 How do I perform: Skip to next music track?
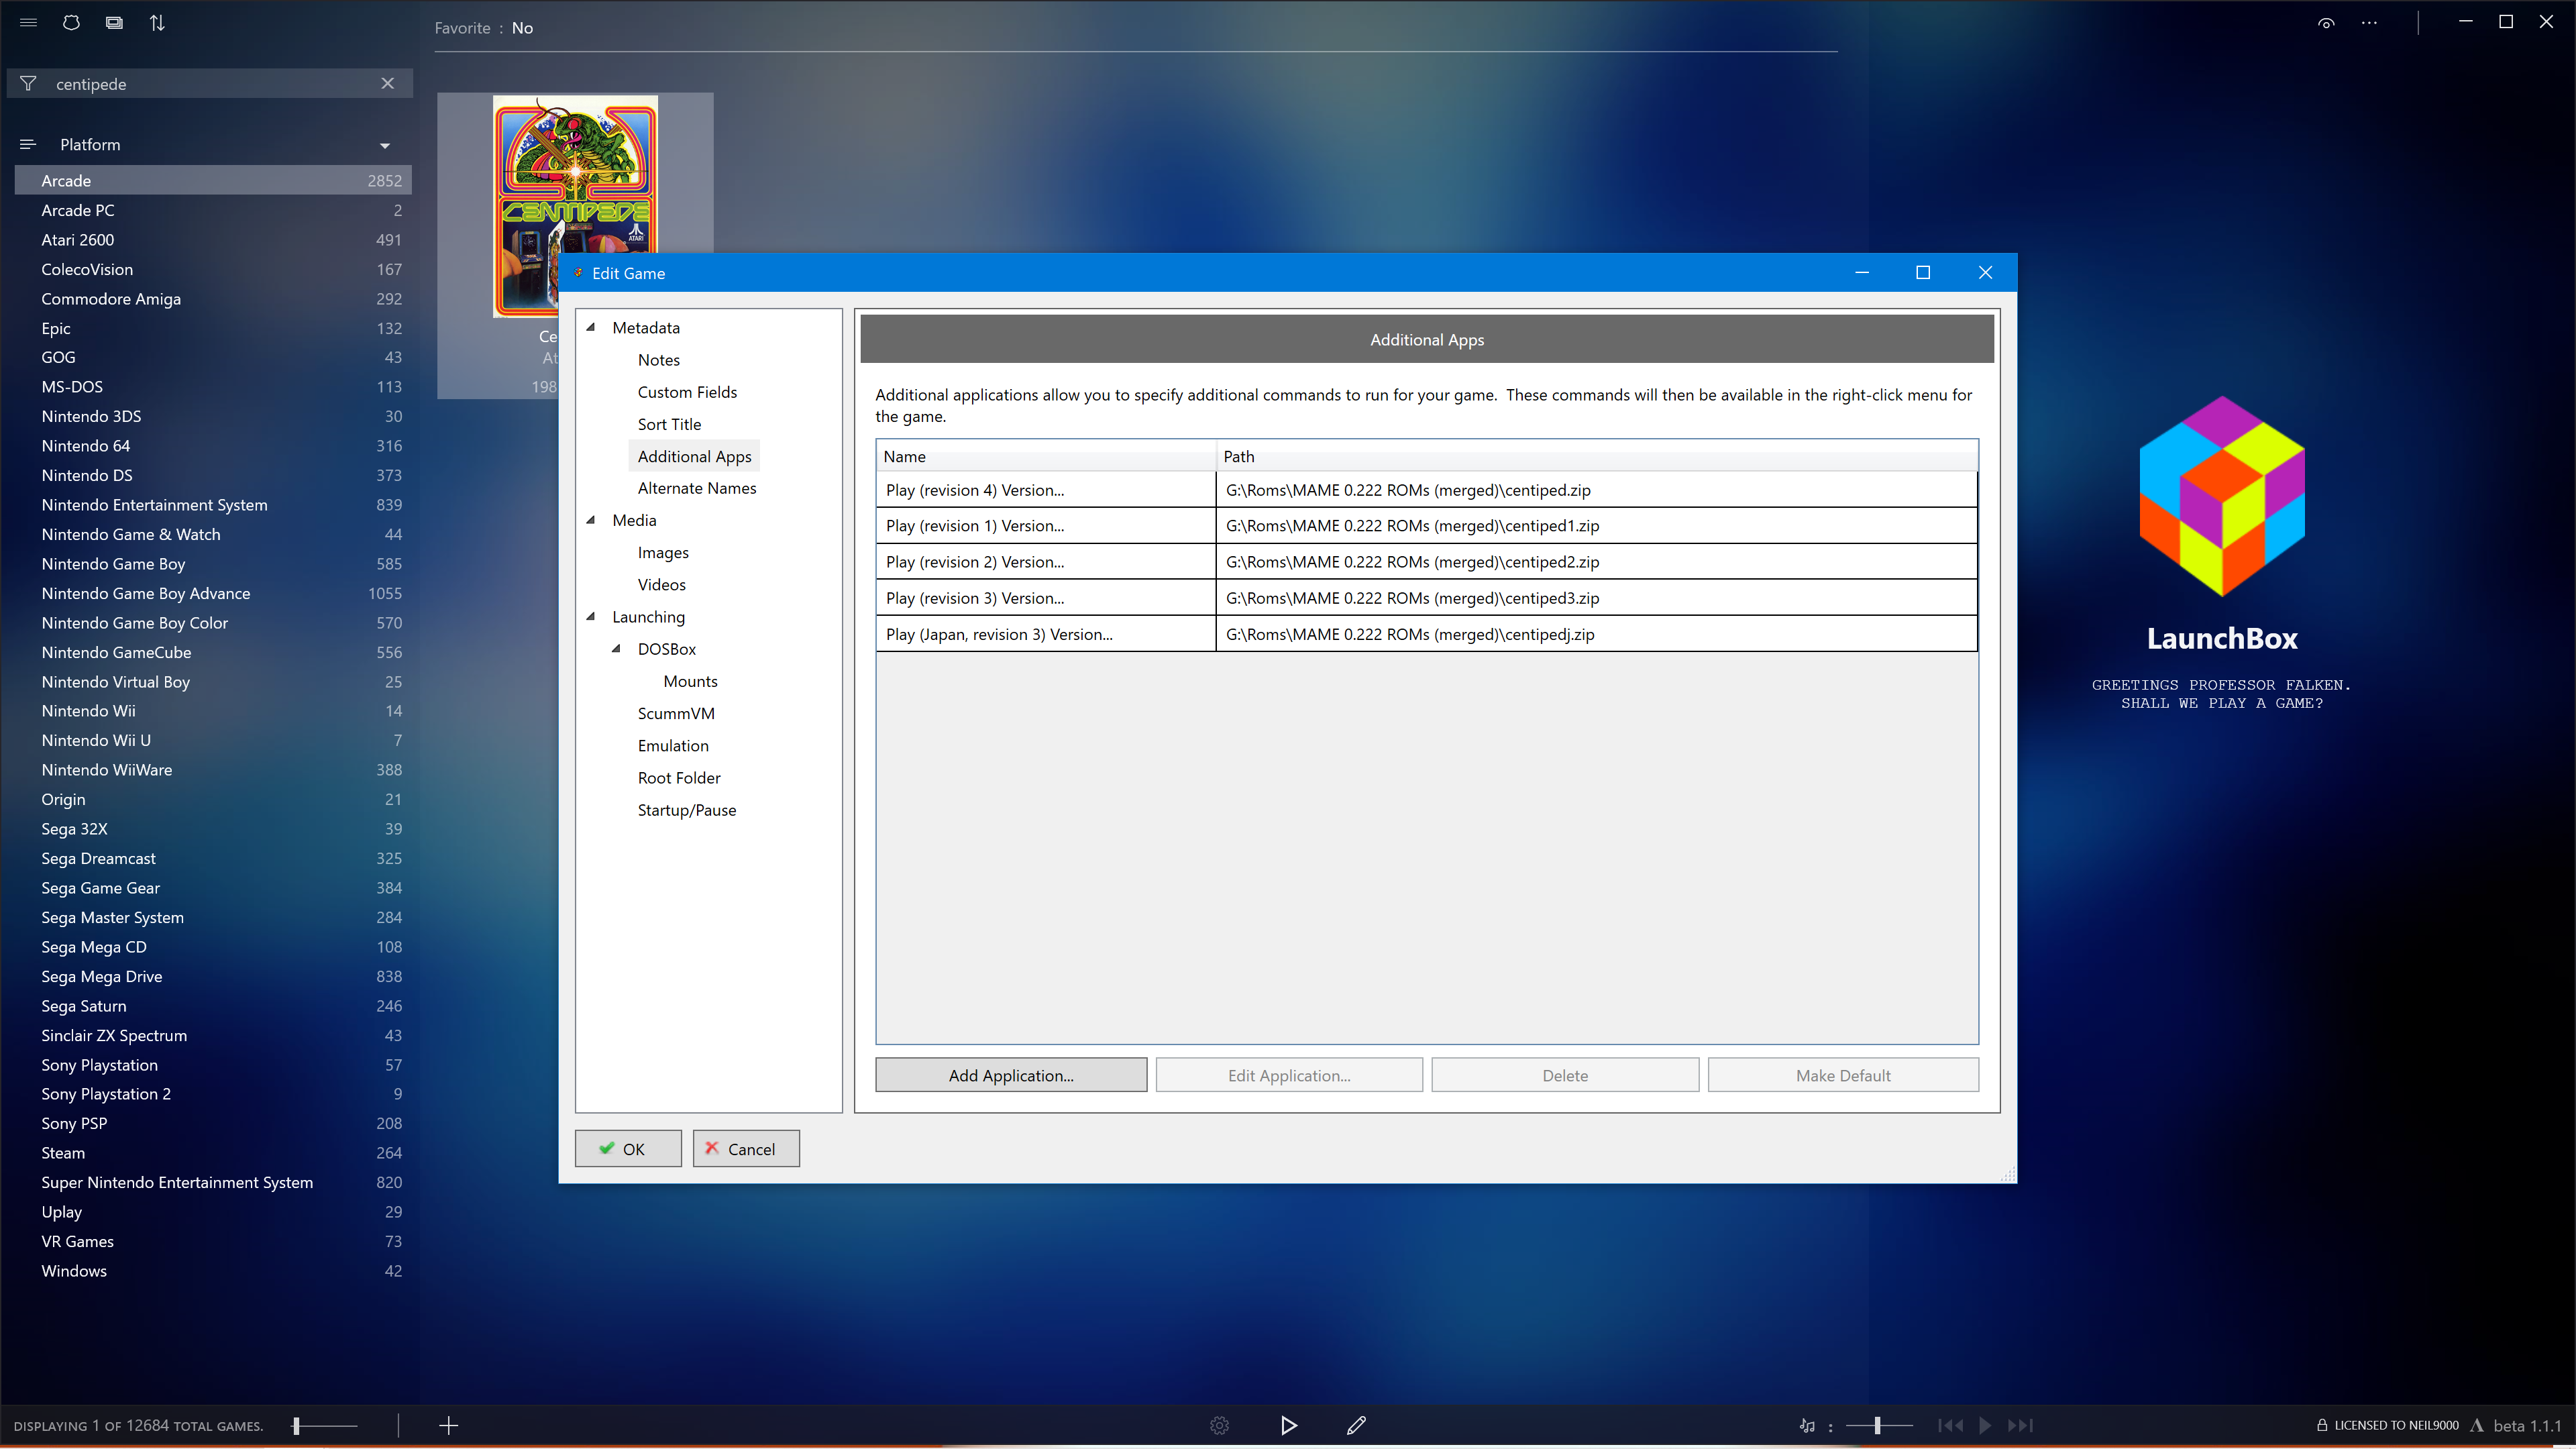point(2020,1425)
